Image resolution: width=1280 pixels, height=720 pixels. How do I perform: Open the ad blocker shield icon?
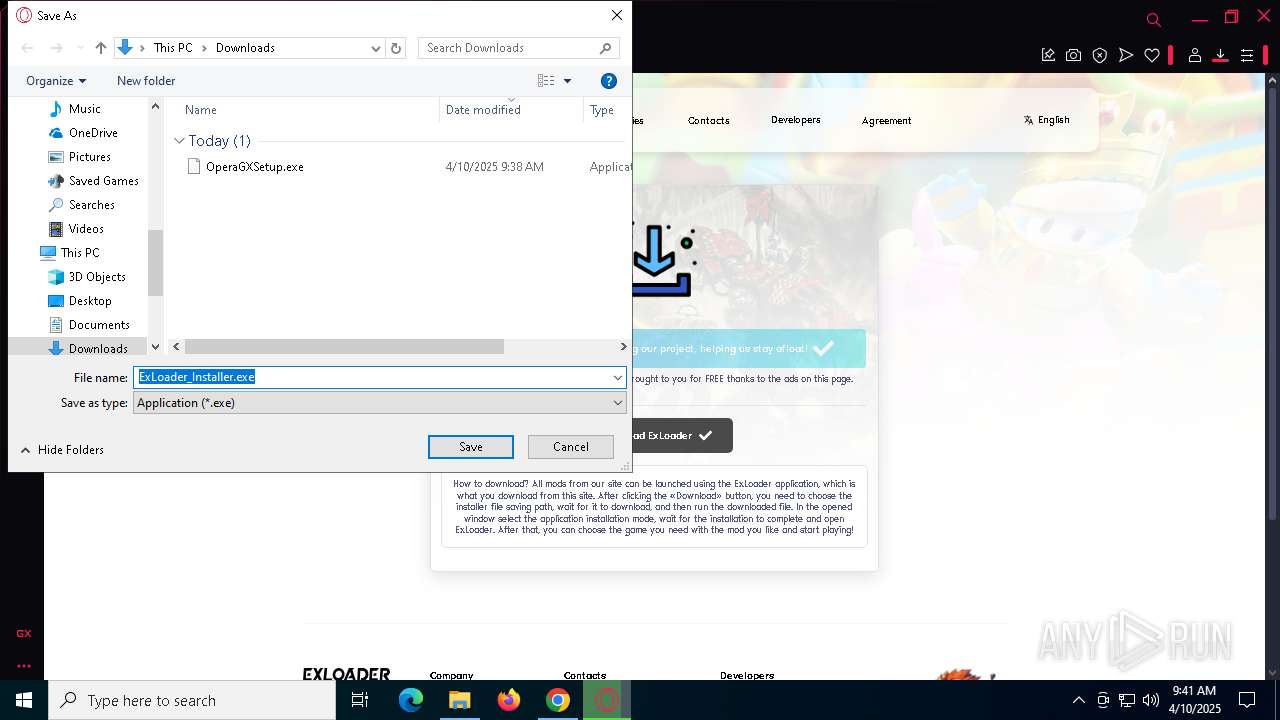(1100, 56)
